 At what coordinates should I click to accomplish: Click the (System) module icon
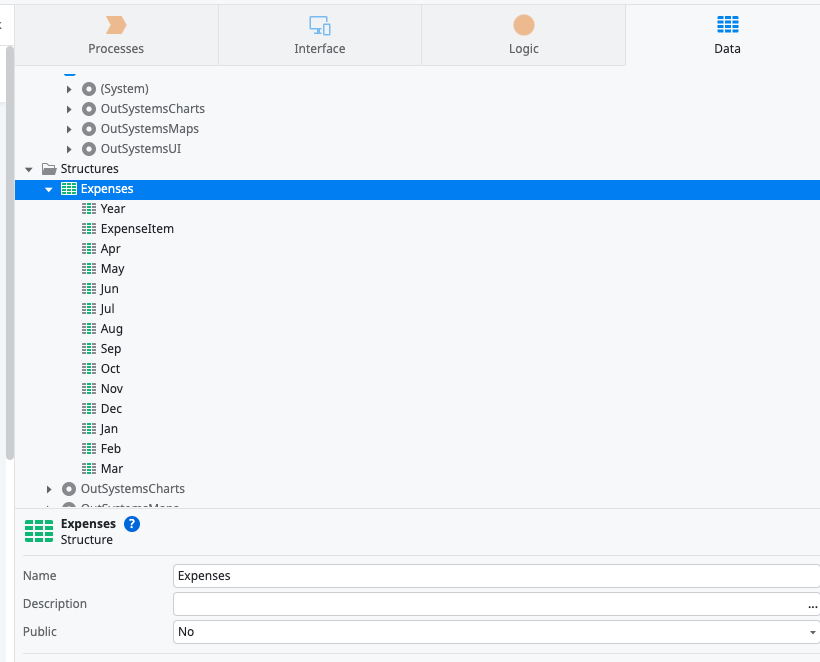click(x=89, y=89)
